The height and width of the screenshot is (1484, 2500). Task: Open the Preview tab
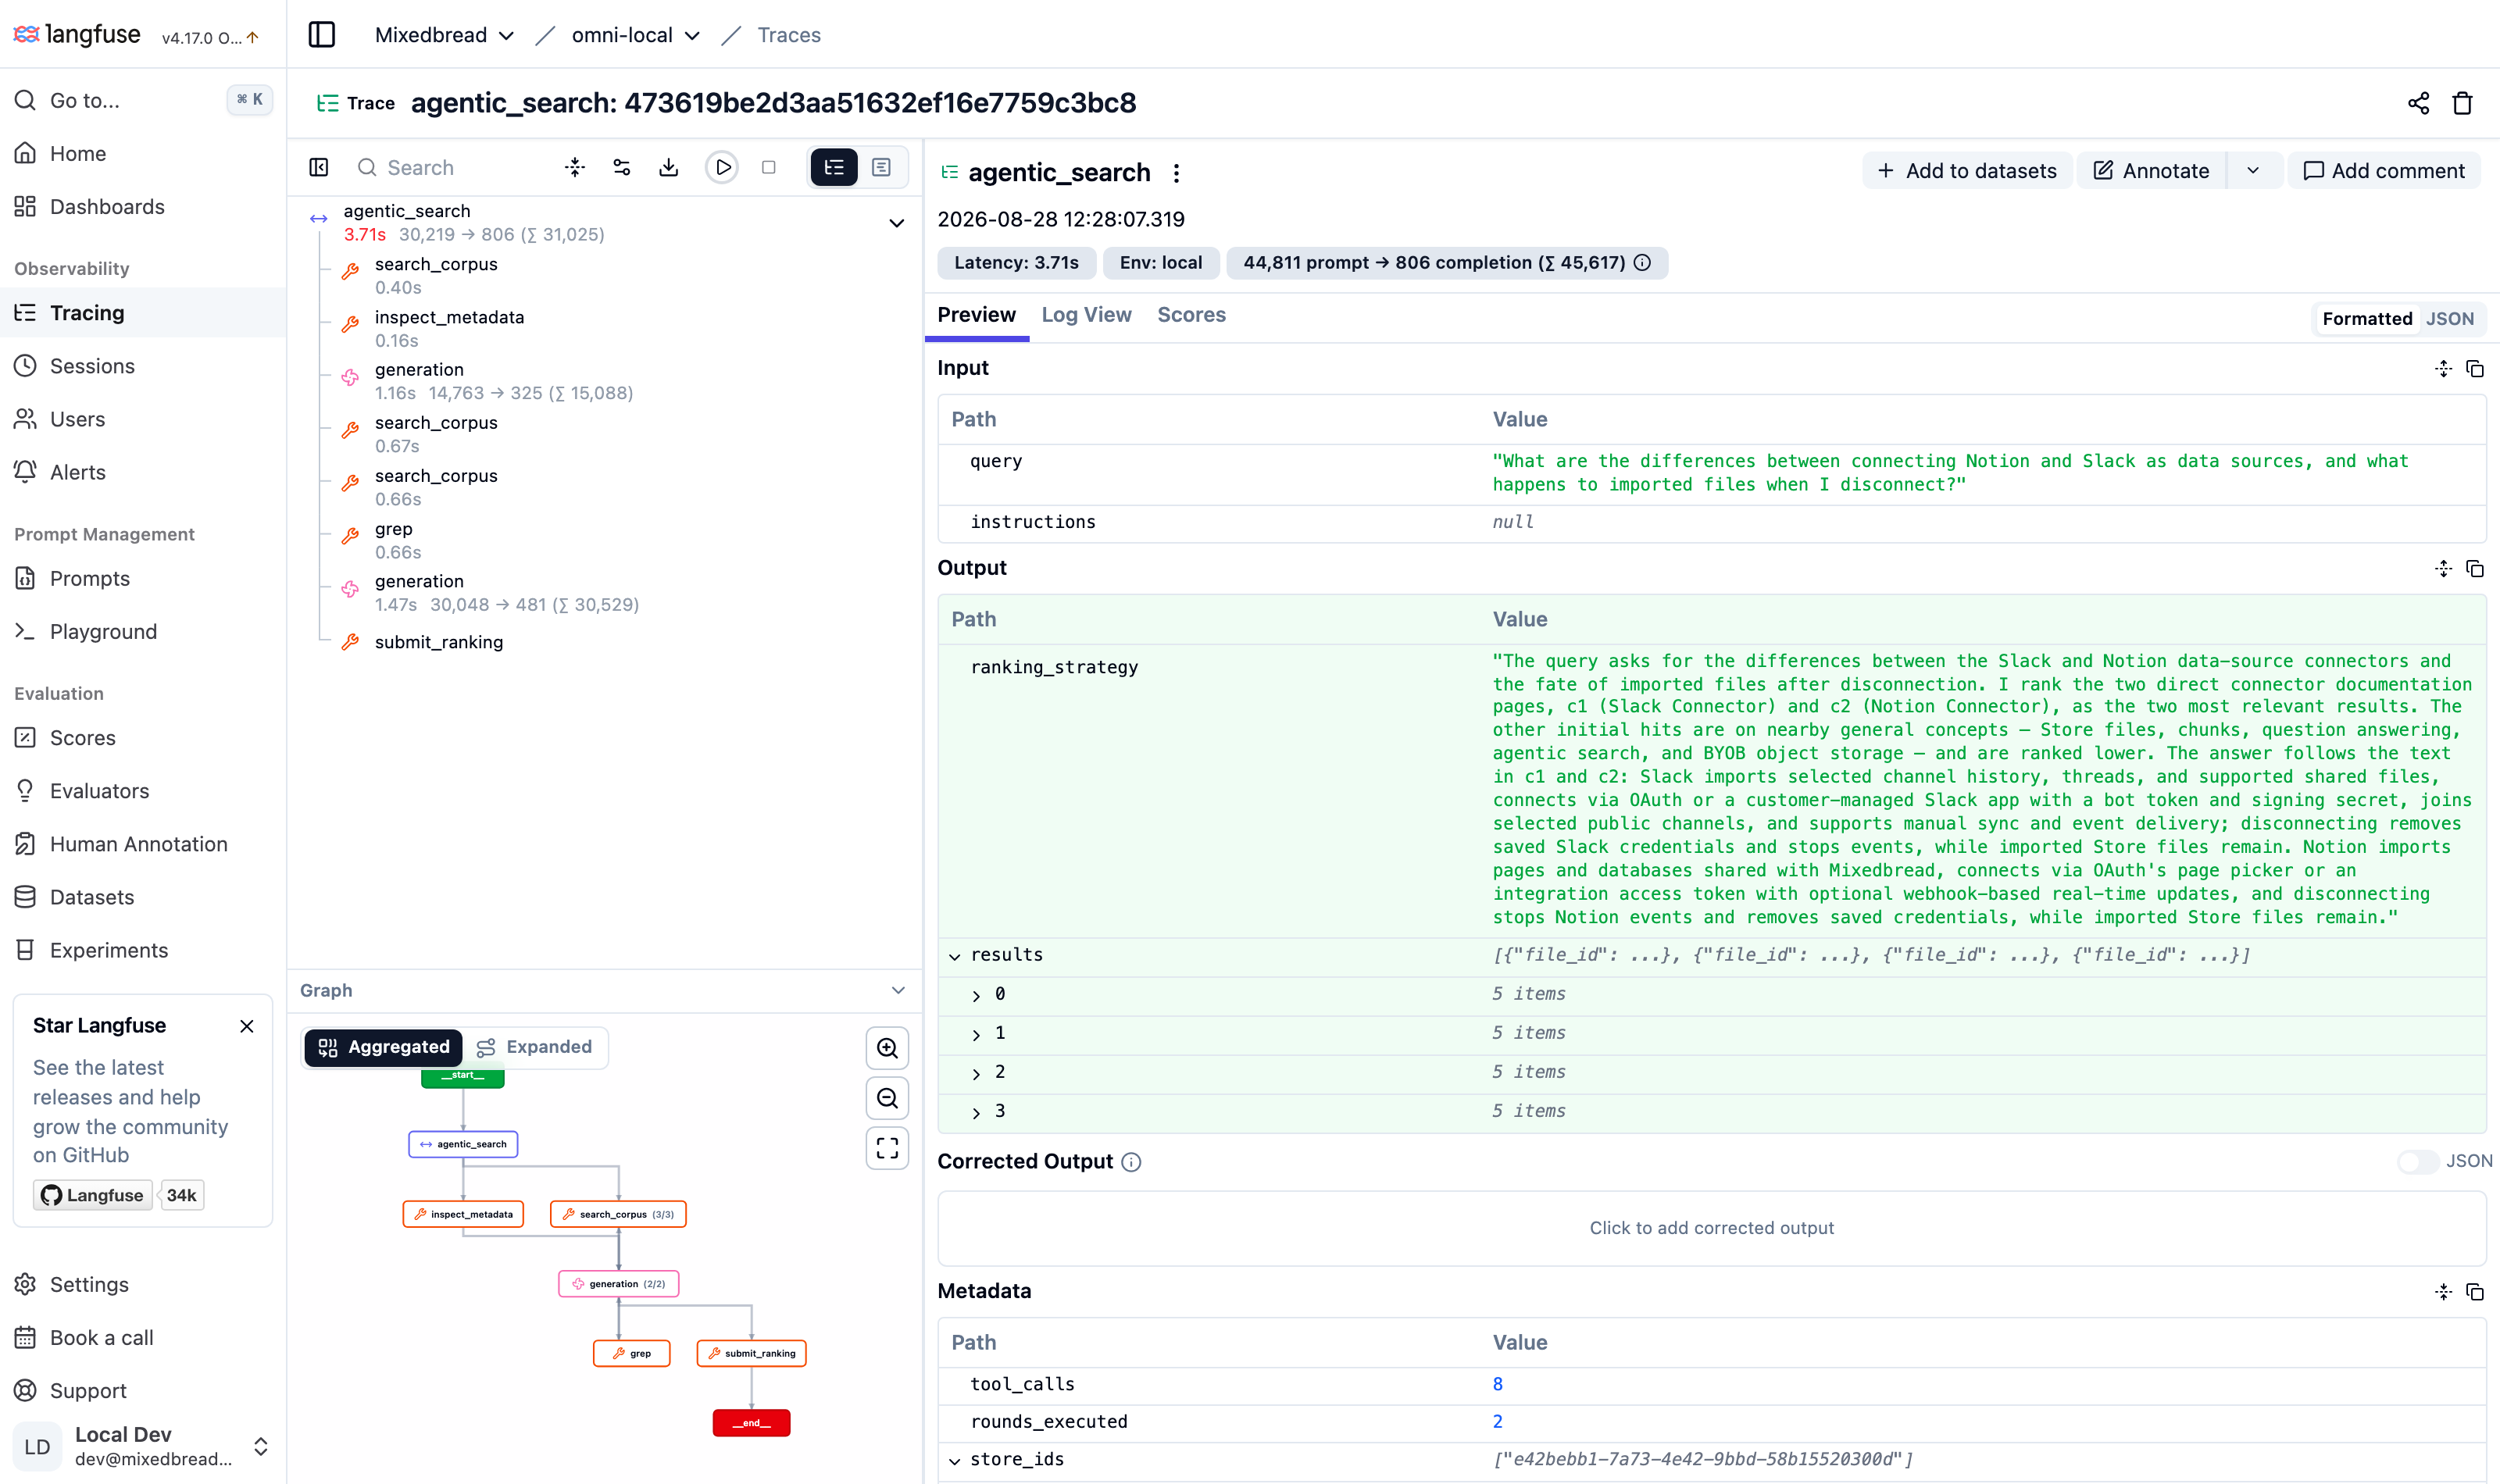(x=976, y=315)
